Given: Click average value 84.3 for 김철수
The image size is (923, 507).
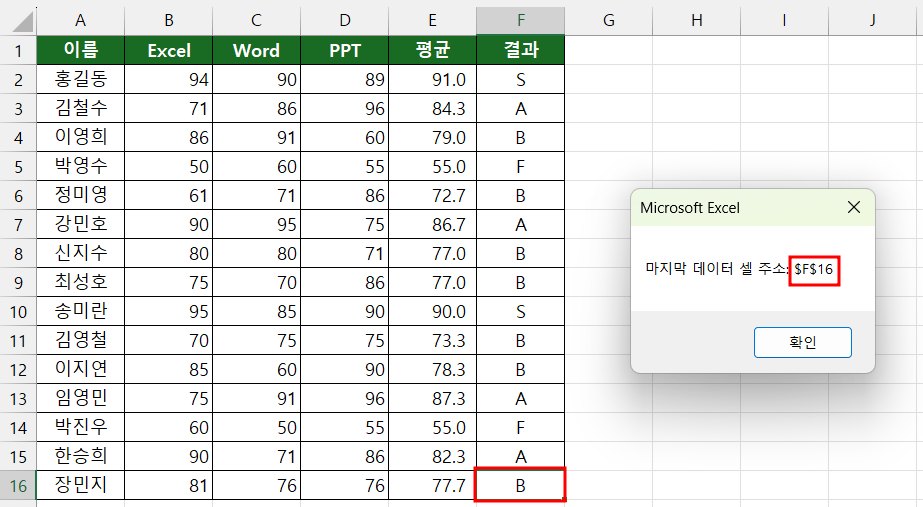Looking at the screenshot, I should [432, 108].
